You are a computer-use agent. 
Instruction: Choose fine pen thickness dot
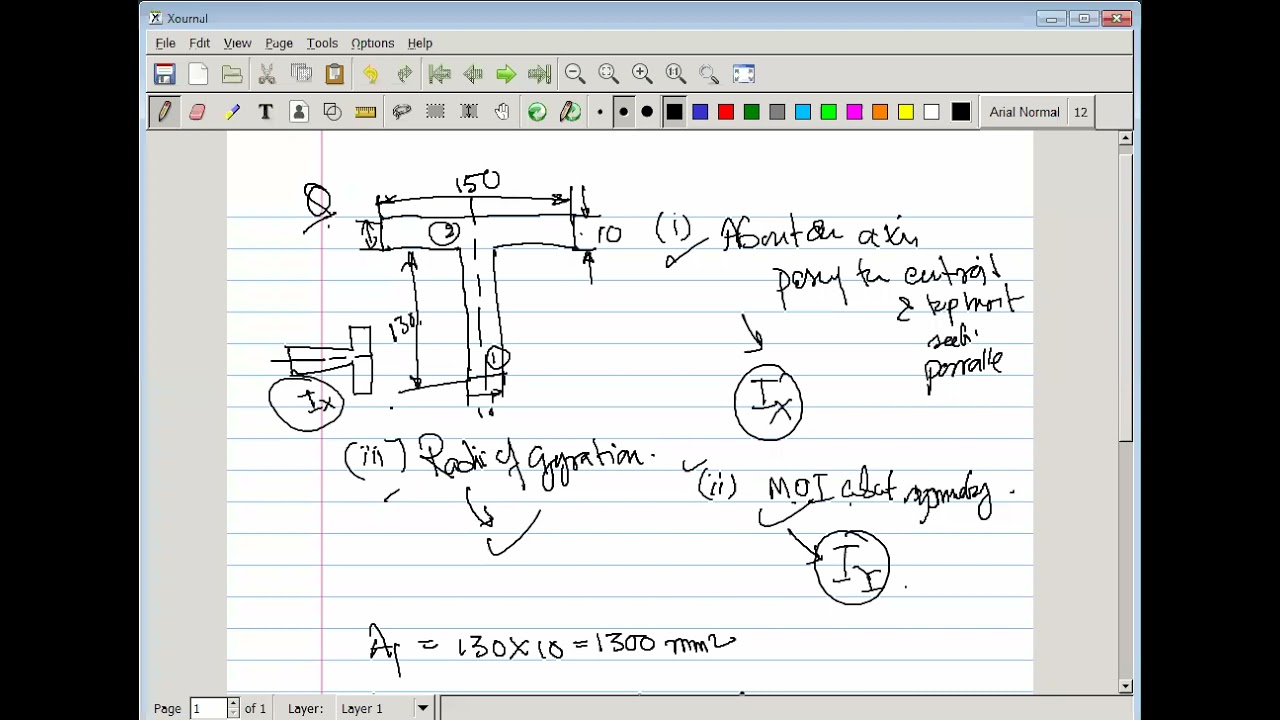[x=600, y=112]
